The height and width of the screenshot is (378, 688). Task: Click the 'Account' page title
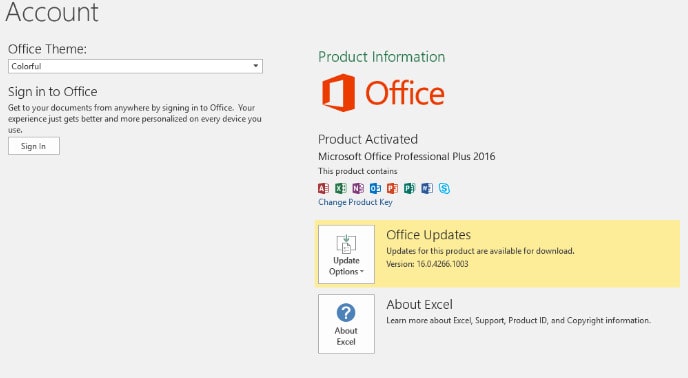pos(52,12)
